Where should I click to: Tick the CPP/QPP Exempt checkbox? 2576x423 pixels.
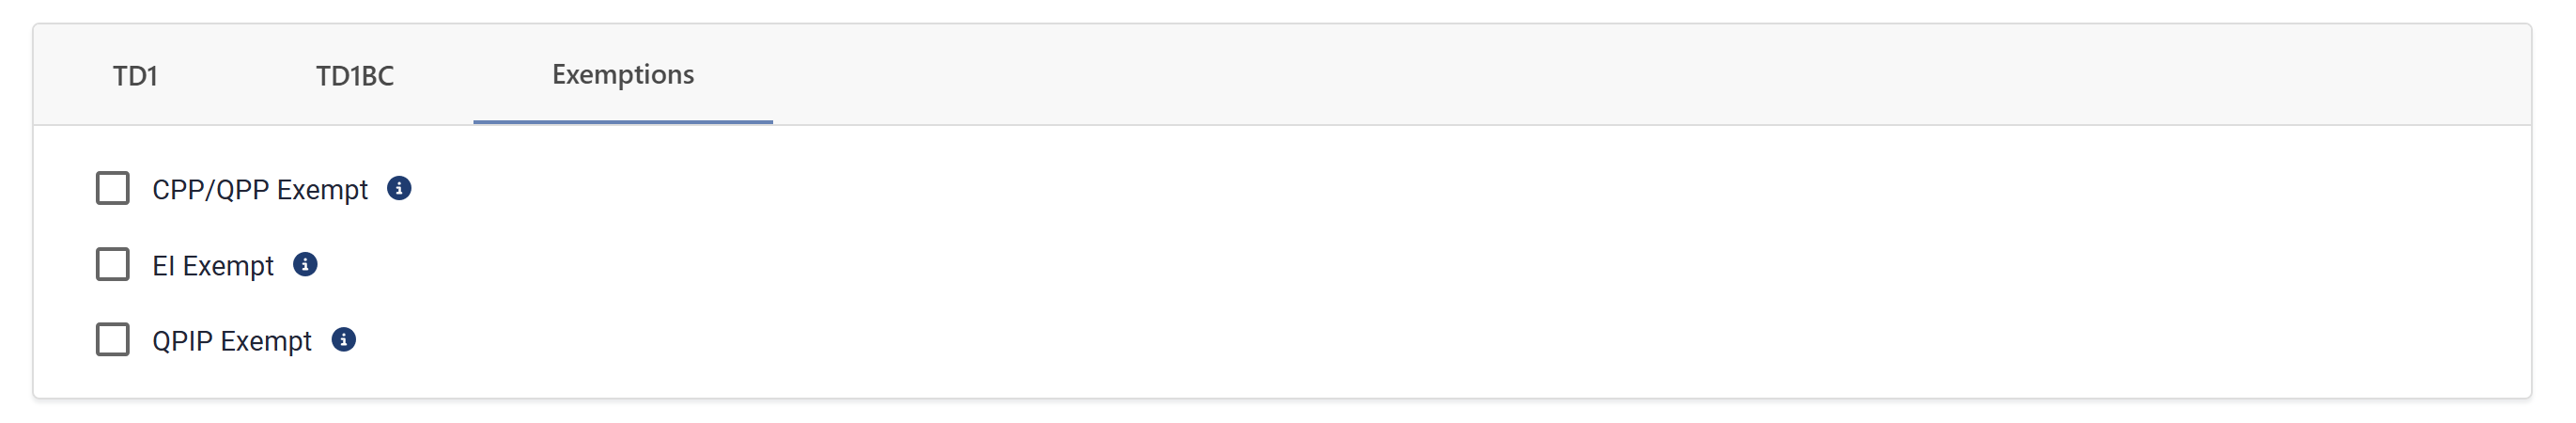tap(113, 188)
